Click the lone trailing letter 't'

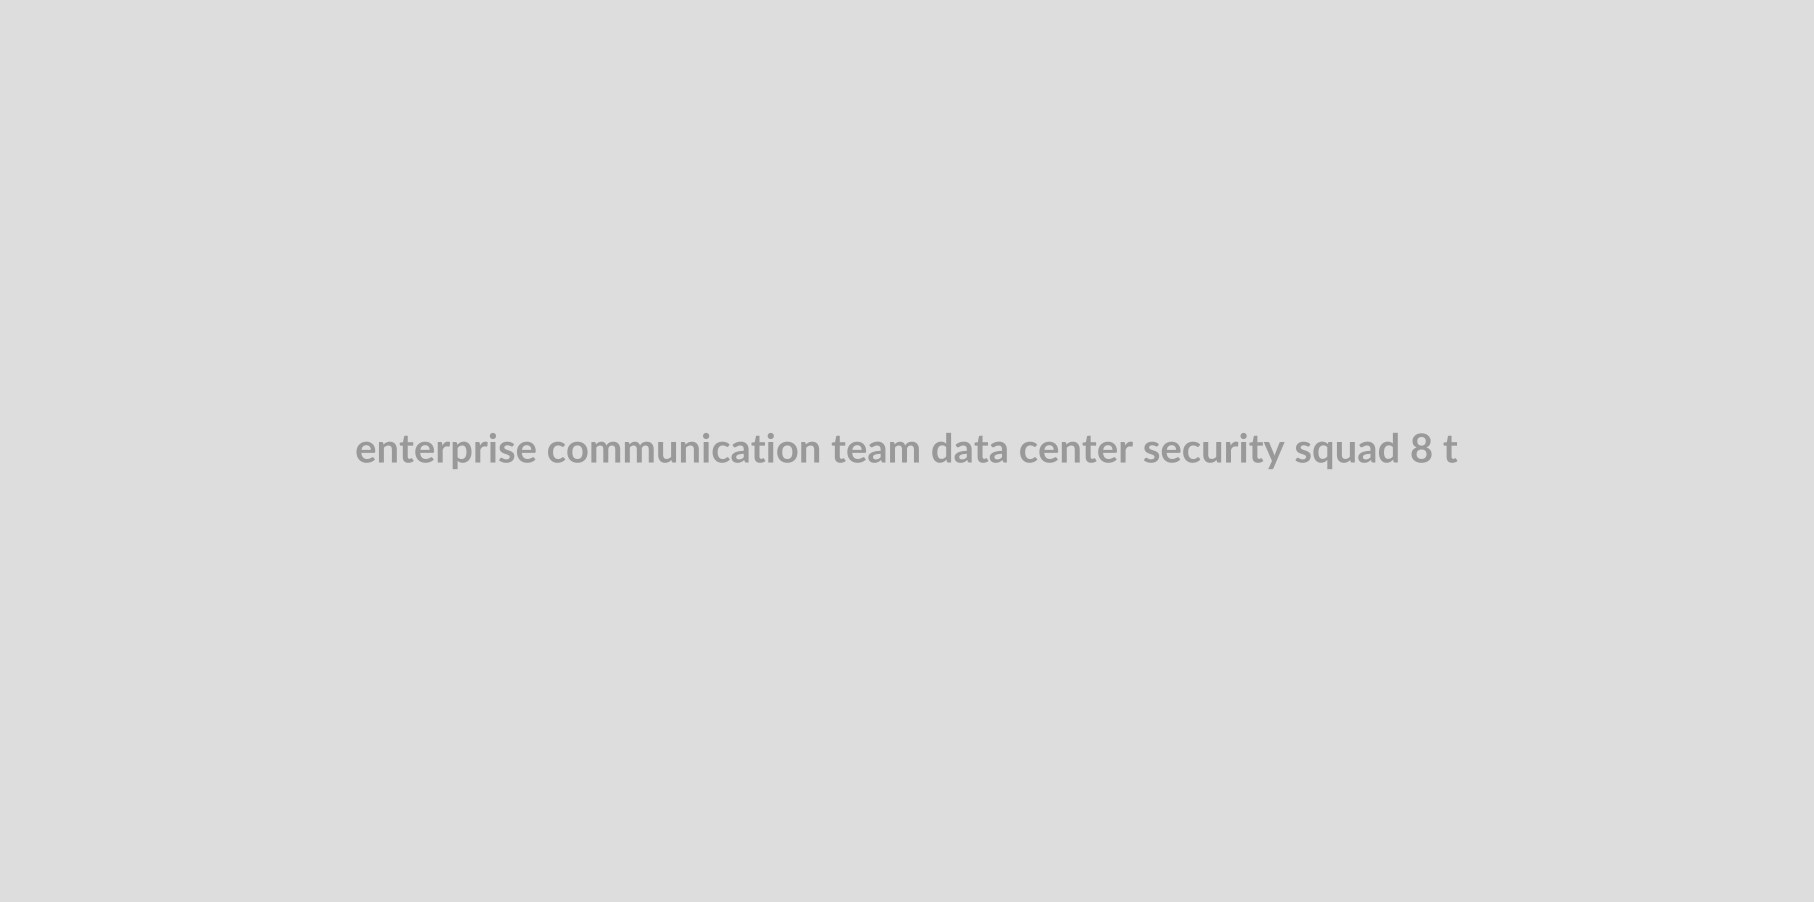tap(1450, 450)
